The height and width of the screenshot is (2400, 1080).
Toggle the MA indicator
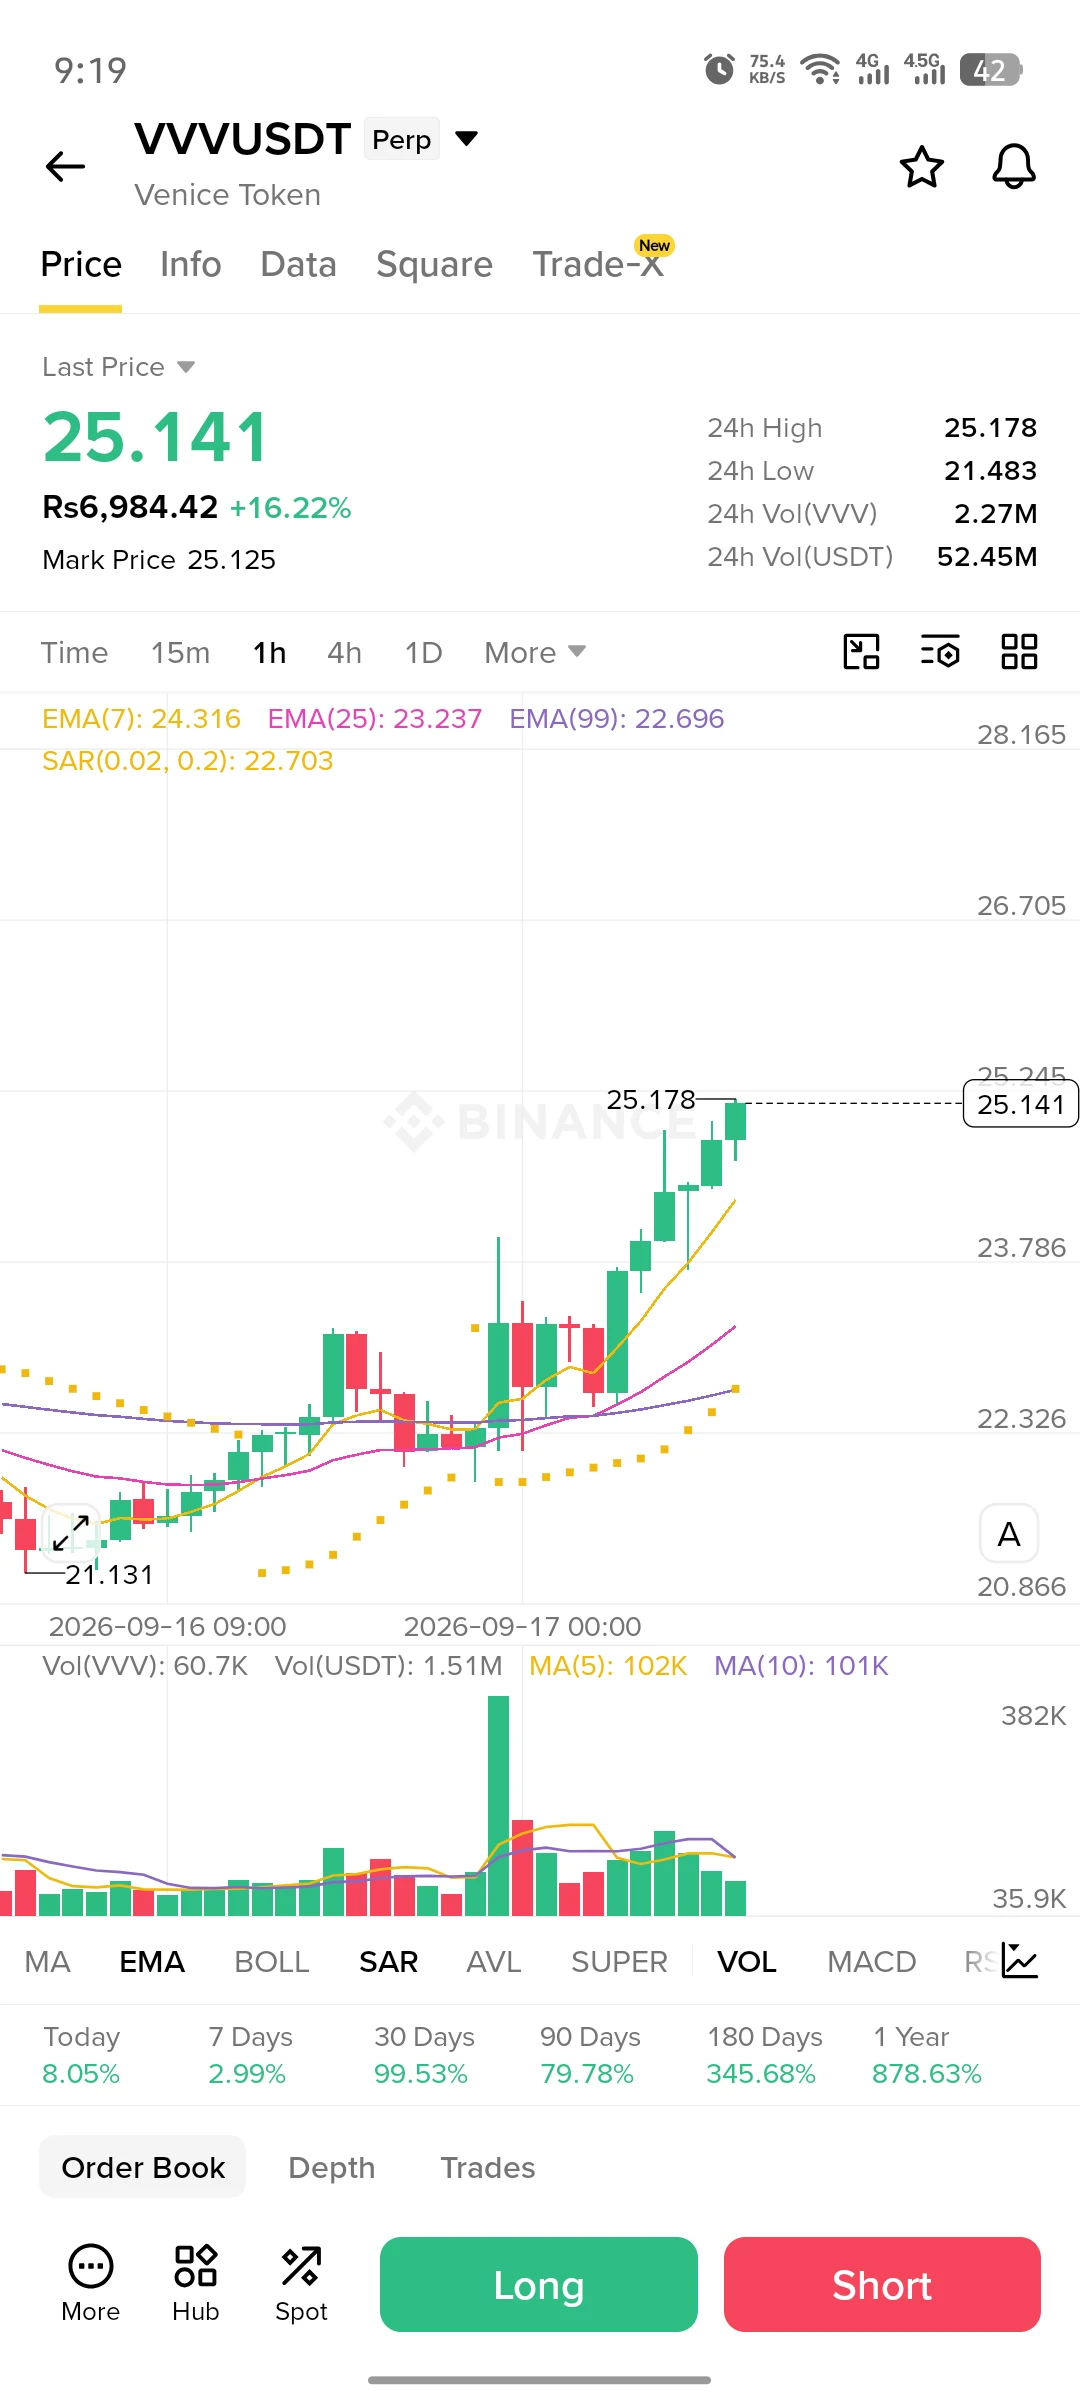(x=47, y=1962)
